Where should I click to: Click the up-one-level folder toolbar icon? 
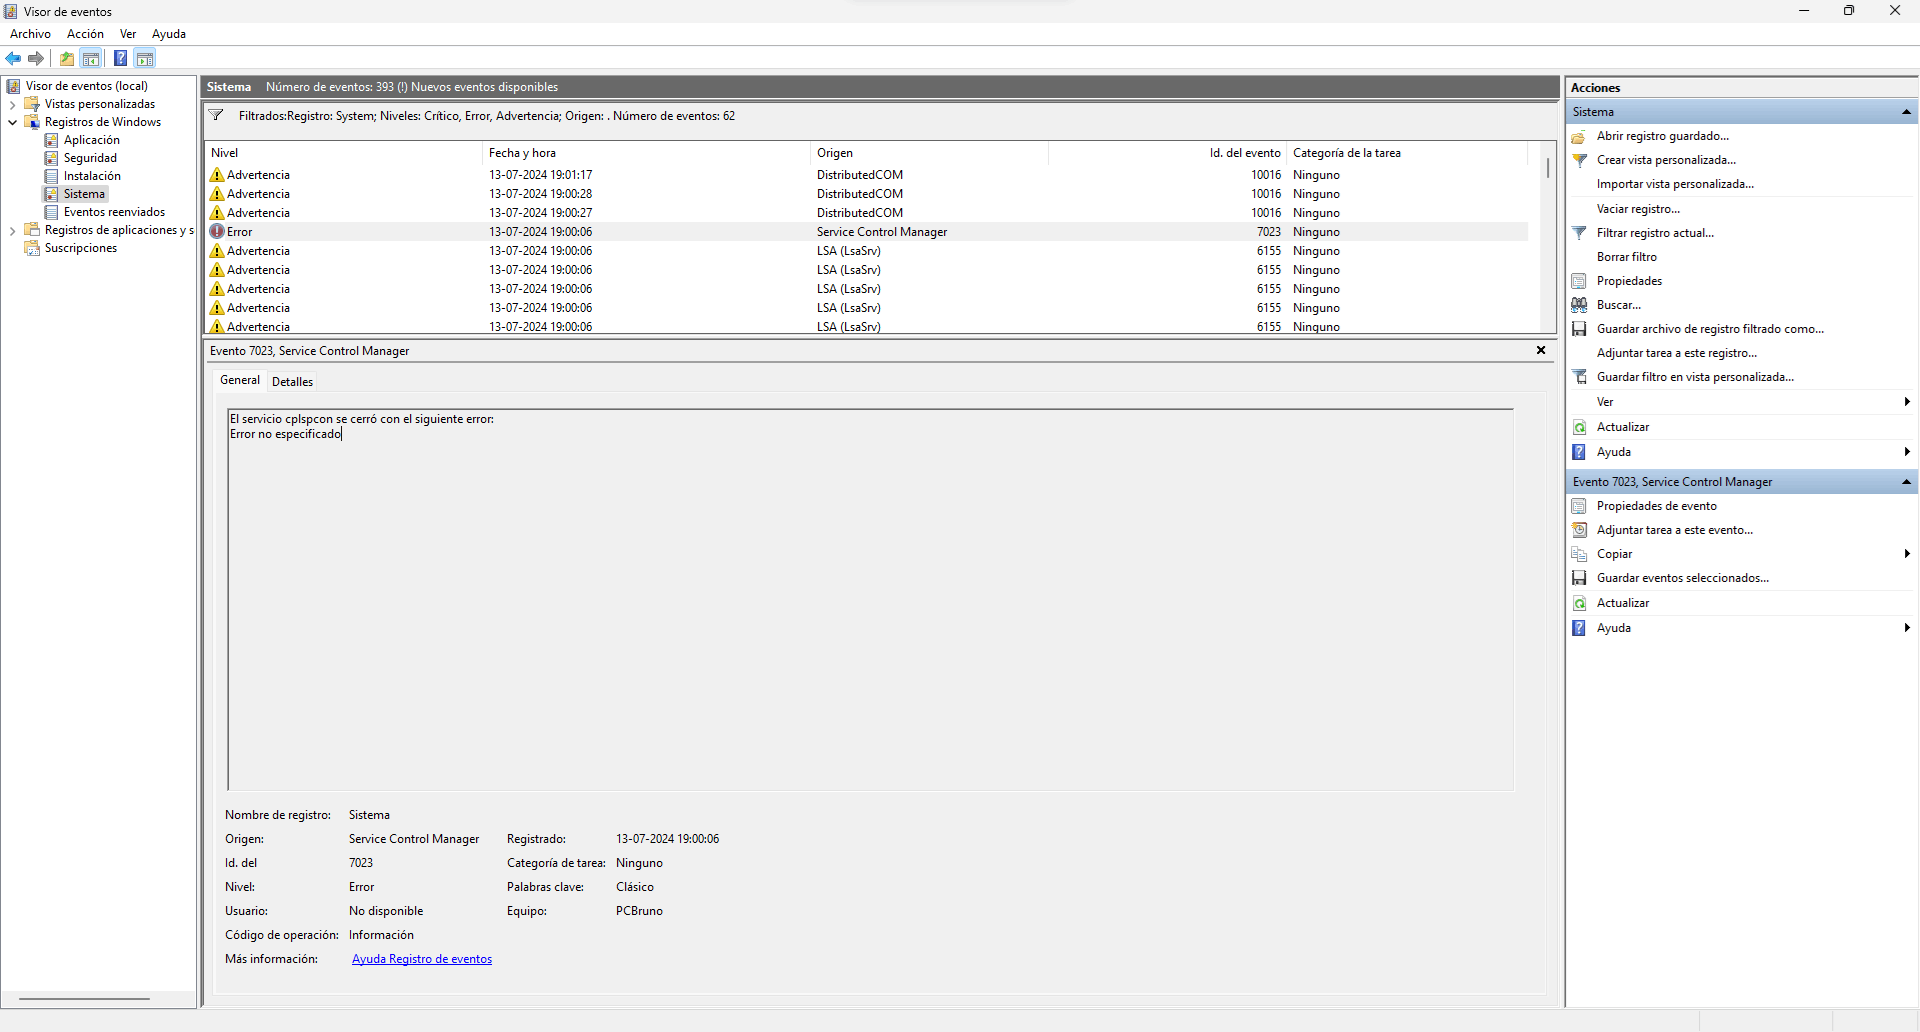(x=67, y=58)
